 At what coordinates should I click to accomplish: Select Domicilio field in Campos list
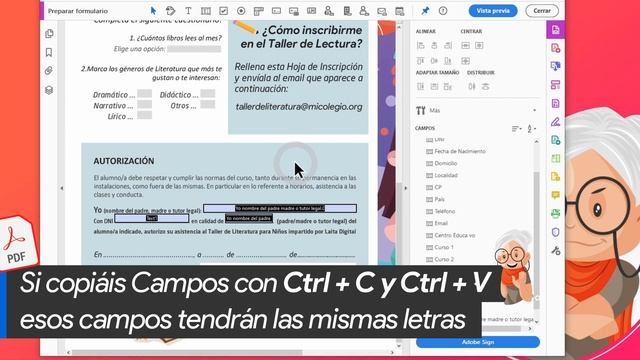(x=445, y=163)
